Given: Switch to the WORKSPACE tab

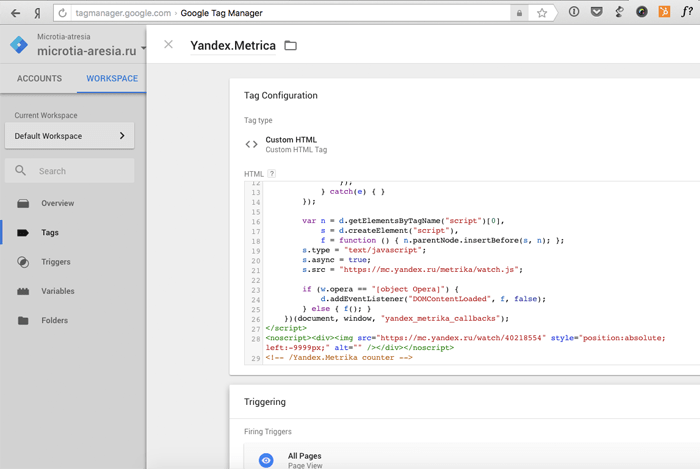Looking at the screenshot, I should (112, 79).
